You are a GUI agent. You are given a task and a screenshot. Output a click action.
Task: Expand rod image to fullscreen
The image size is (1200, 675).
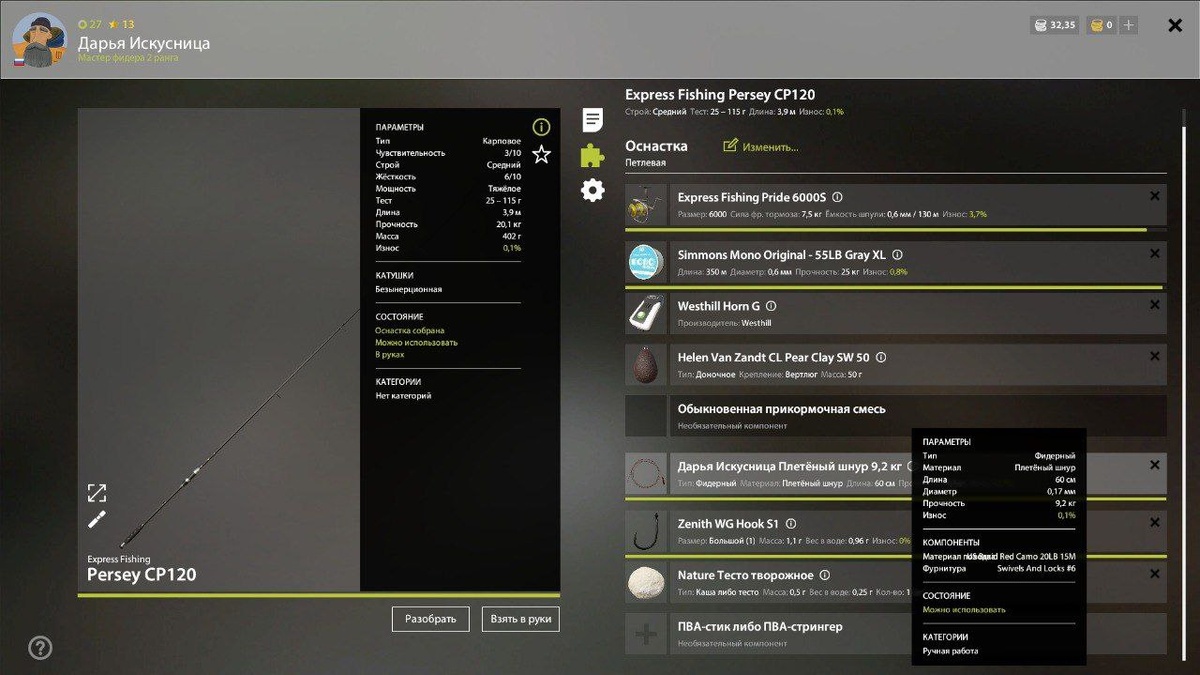pos(96,493)
